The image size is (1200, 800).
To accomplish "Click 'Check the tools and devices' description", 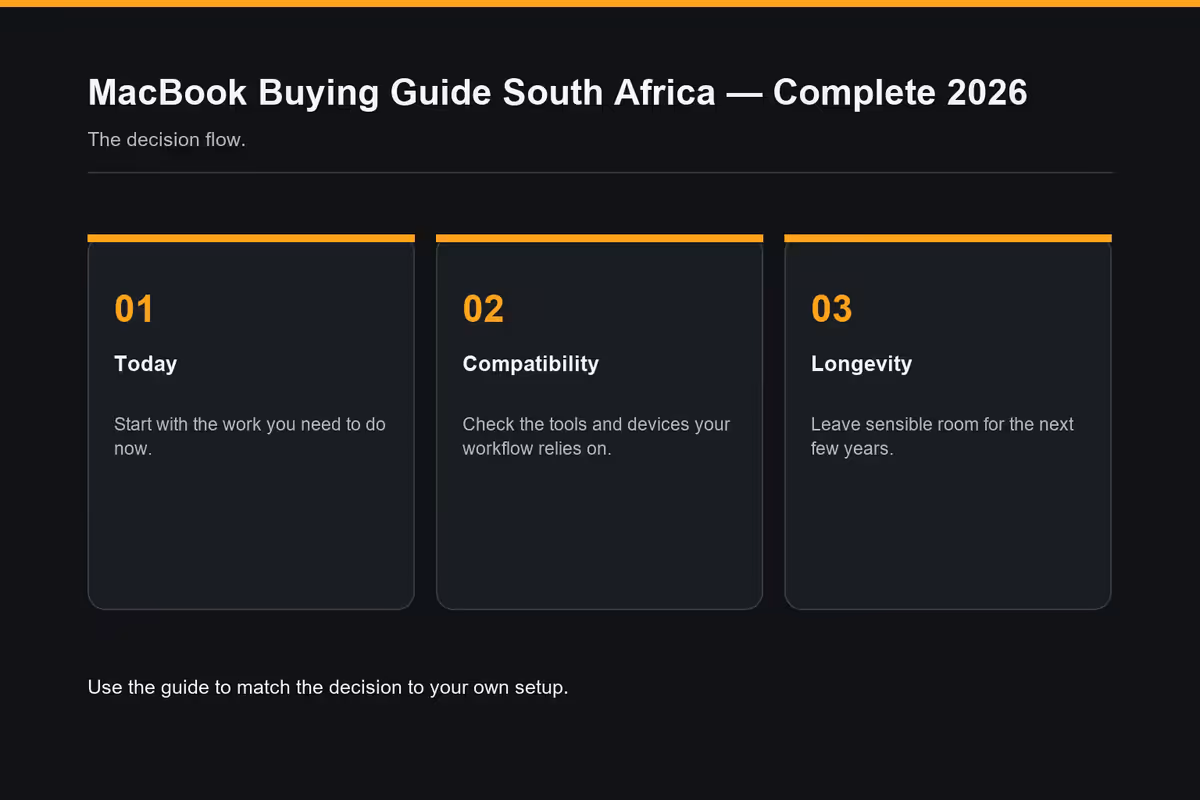I will 596,436.
